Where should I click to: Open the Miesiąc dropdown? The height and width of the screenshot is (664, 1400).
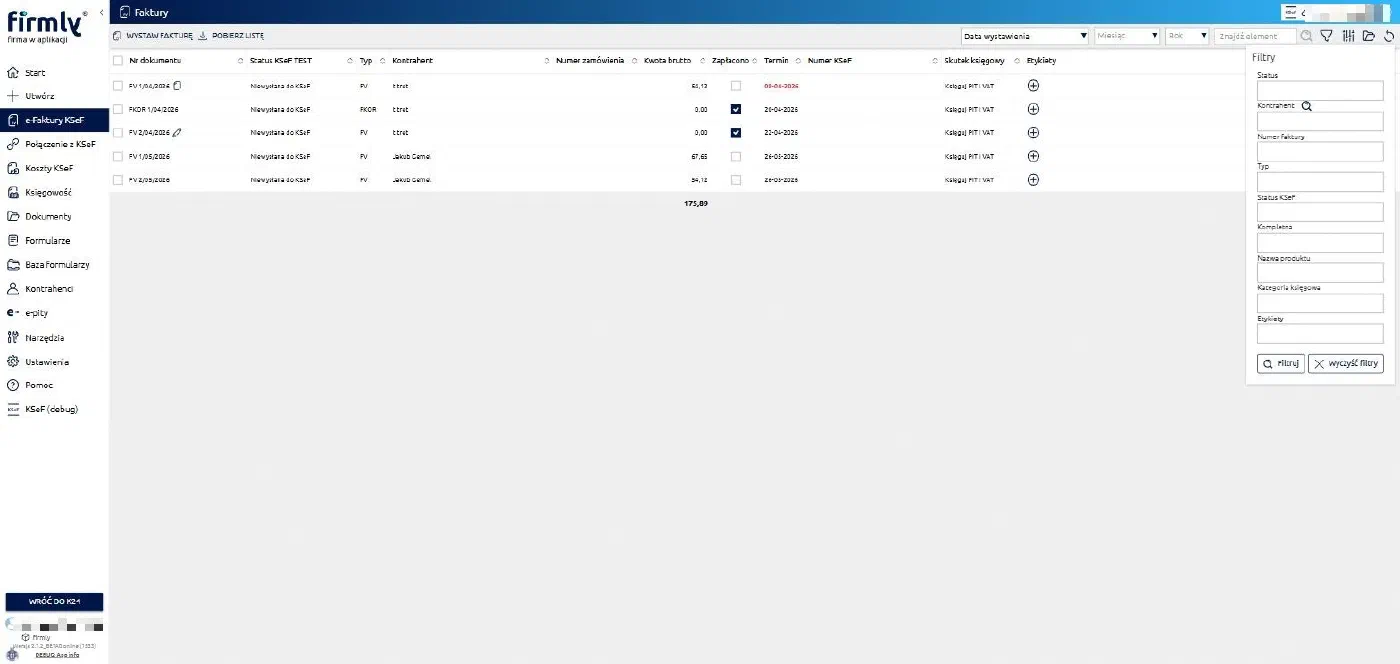[x=1127, y=36]
